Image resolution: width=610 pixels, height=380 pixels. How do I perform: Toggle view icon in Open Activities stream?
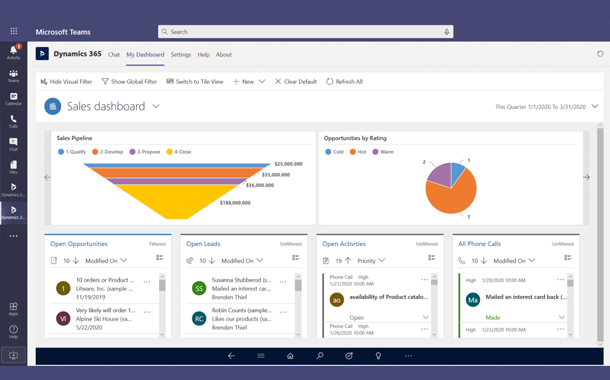[x=432, y=257]
